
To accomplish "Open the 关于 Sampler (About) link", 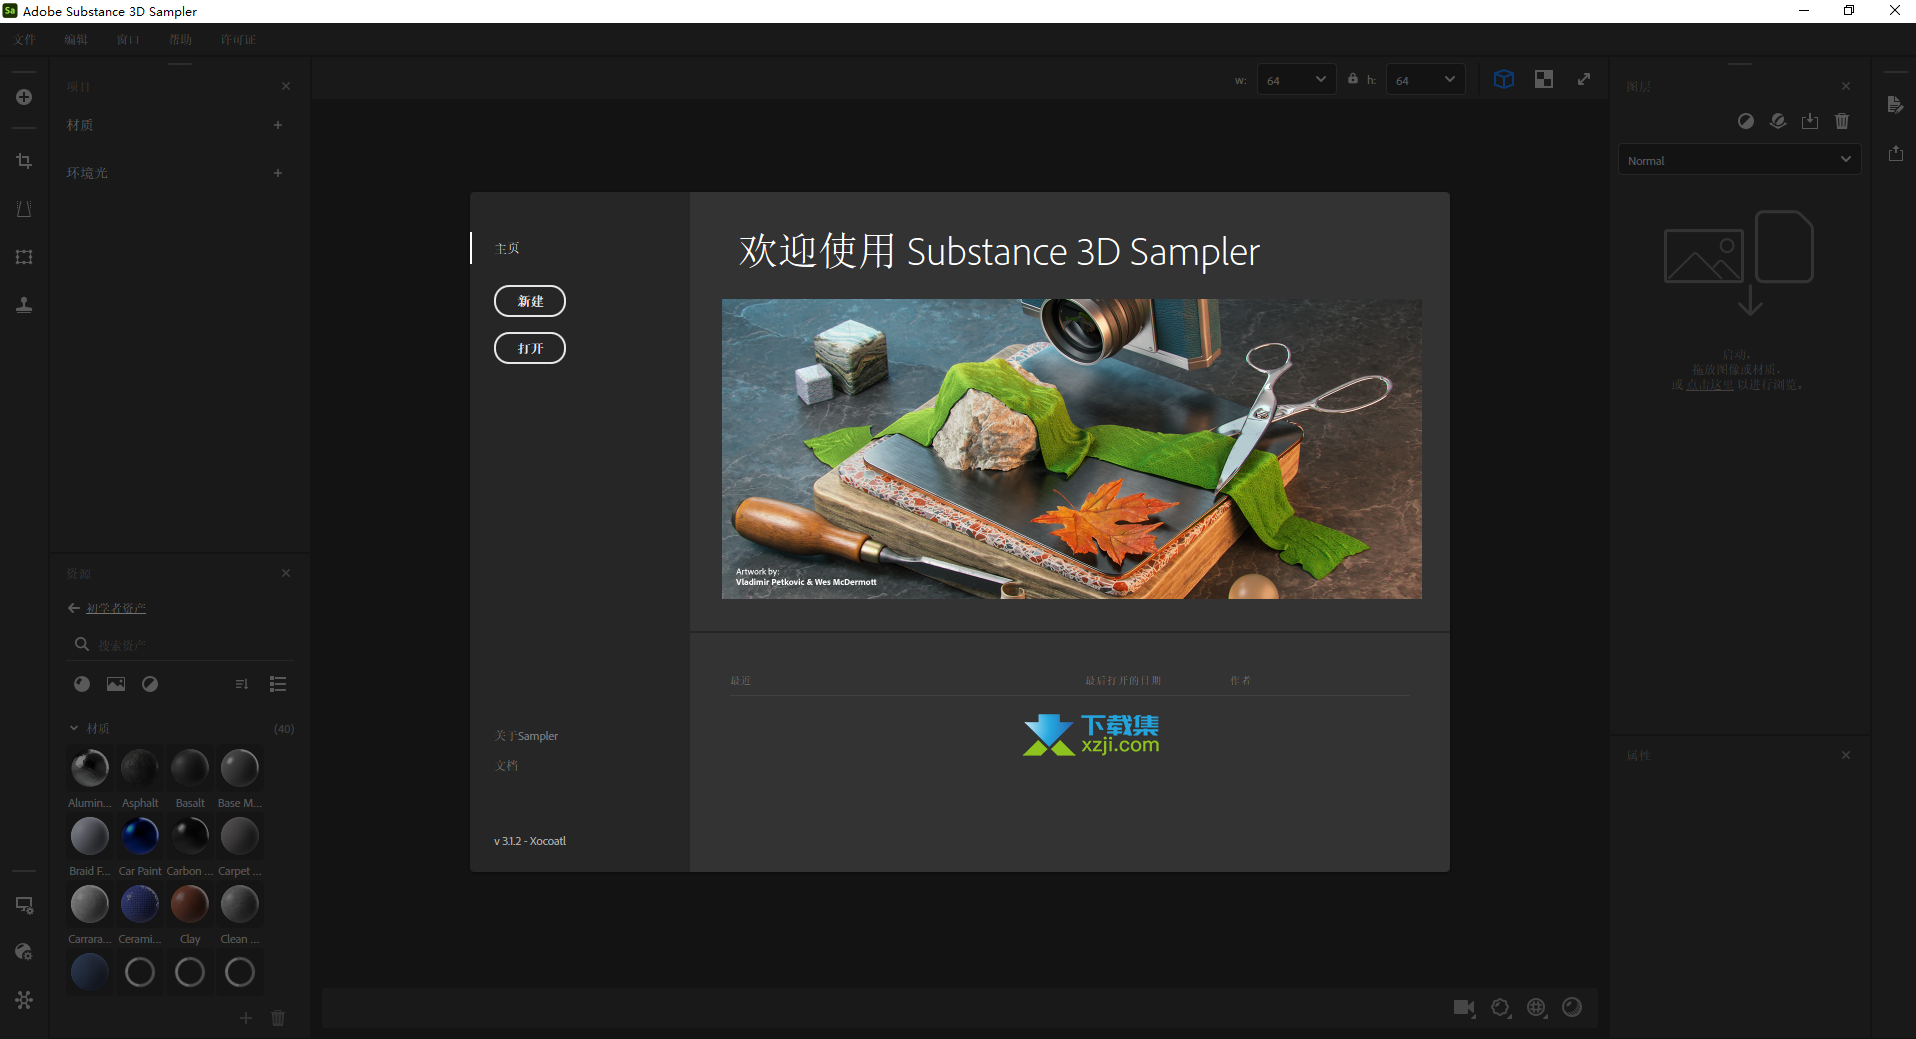I will [526, 736].
